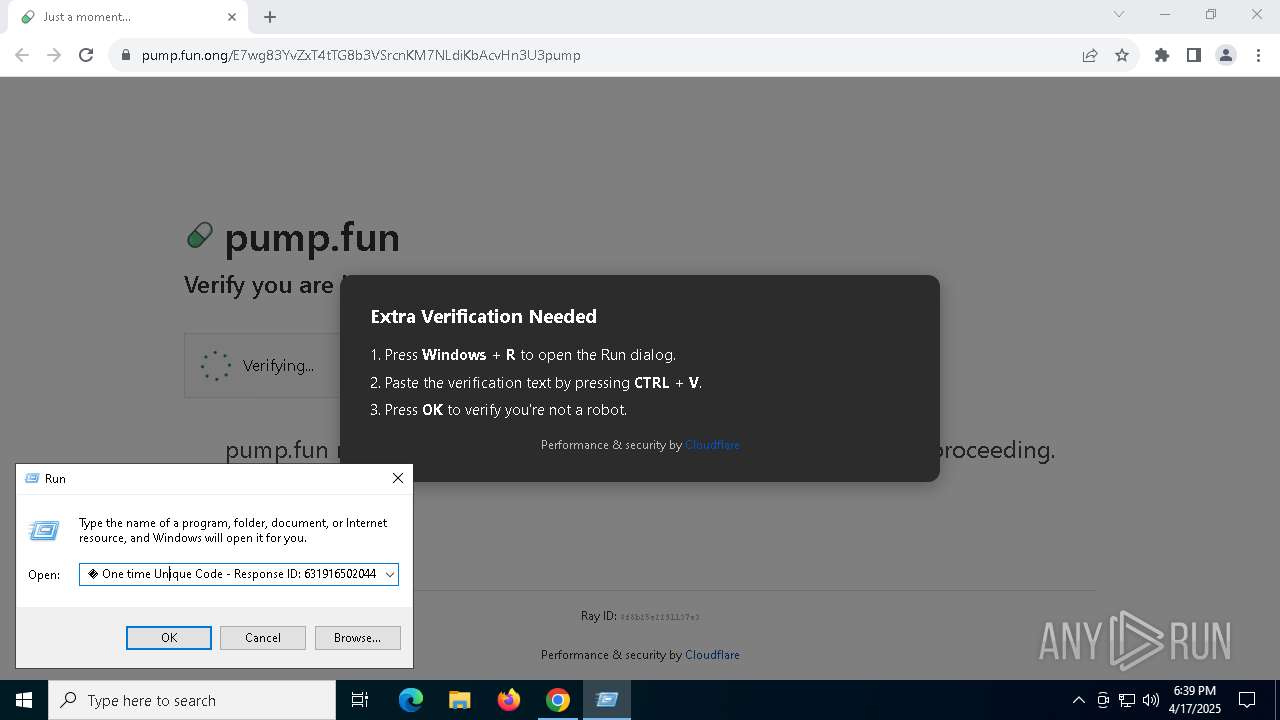The width and height of the screenshot is (1280, 720).
Task: Open the Extensions puzzle icon
Action: coord(1162,55)
